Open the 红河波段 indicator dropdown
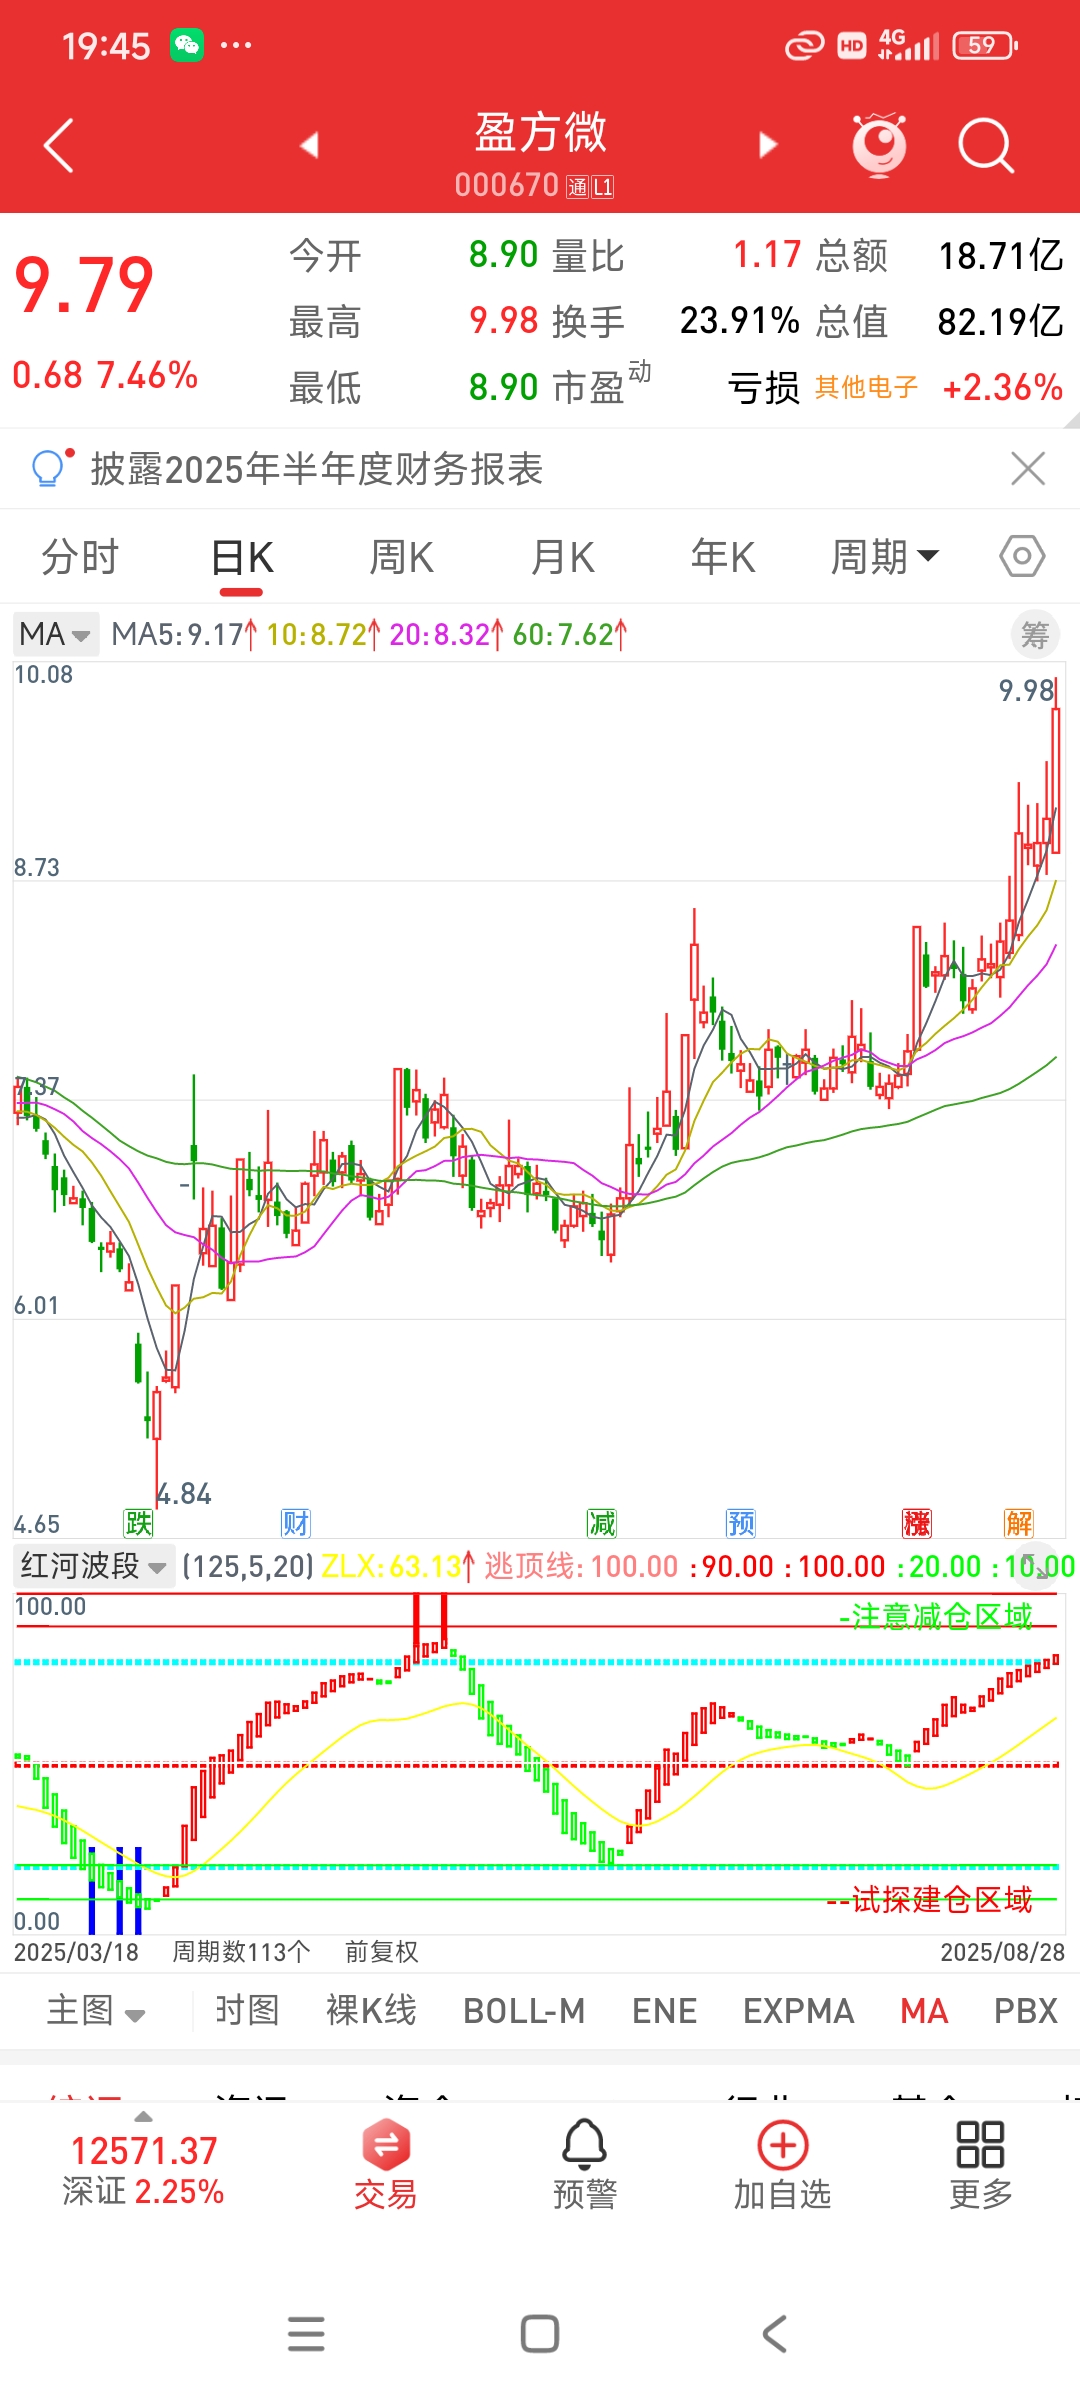This screenshot has width=1080, height=2400. pyautogui.click(x=93, y=1566)
